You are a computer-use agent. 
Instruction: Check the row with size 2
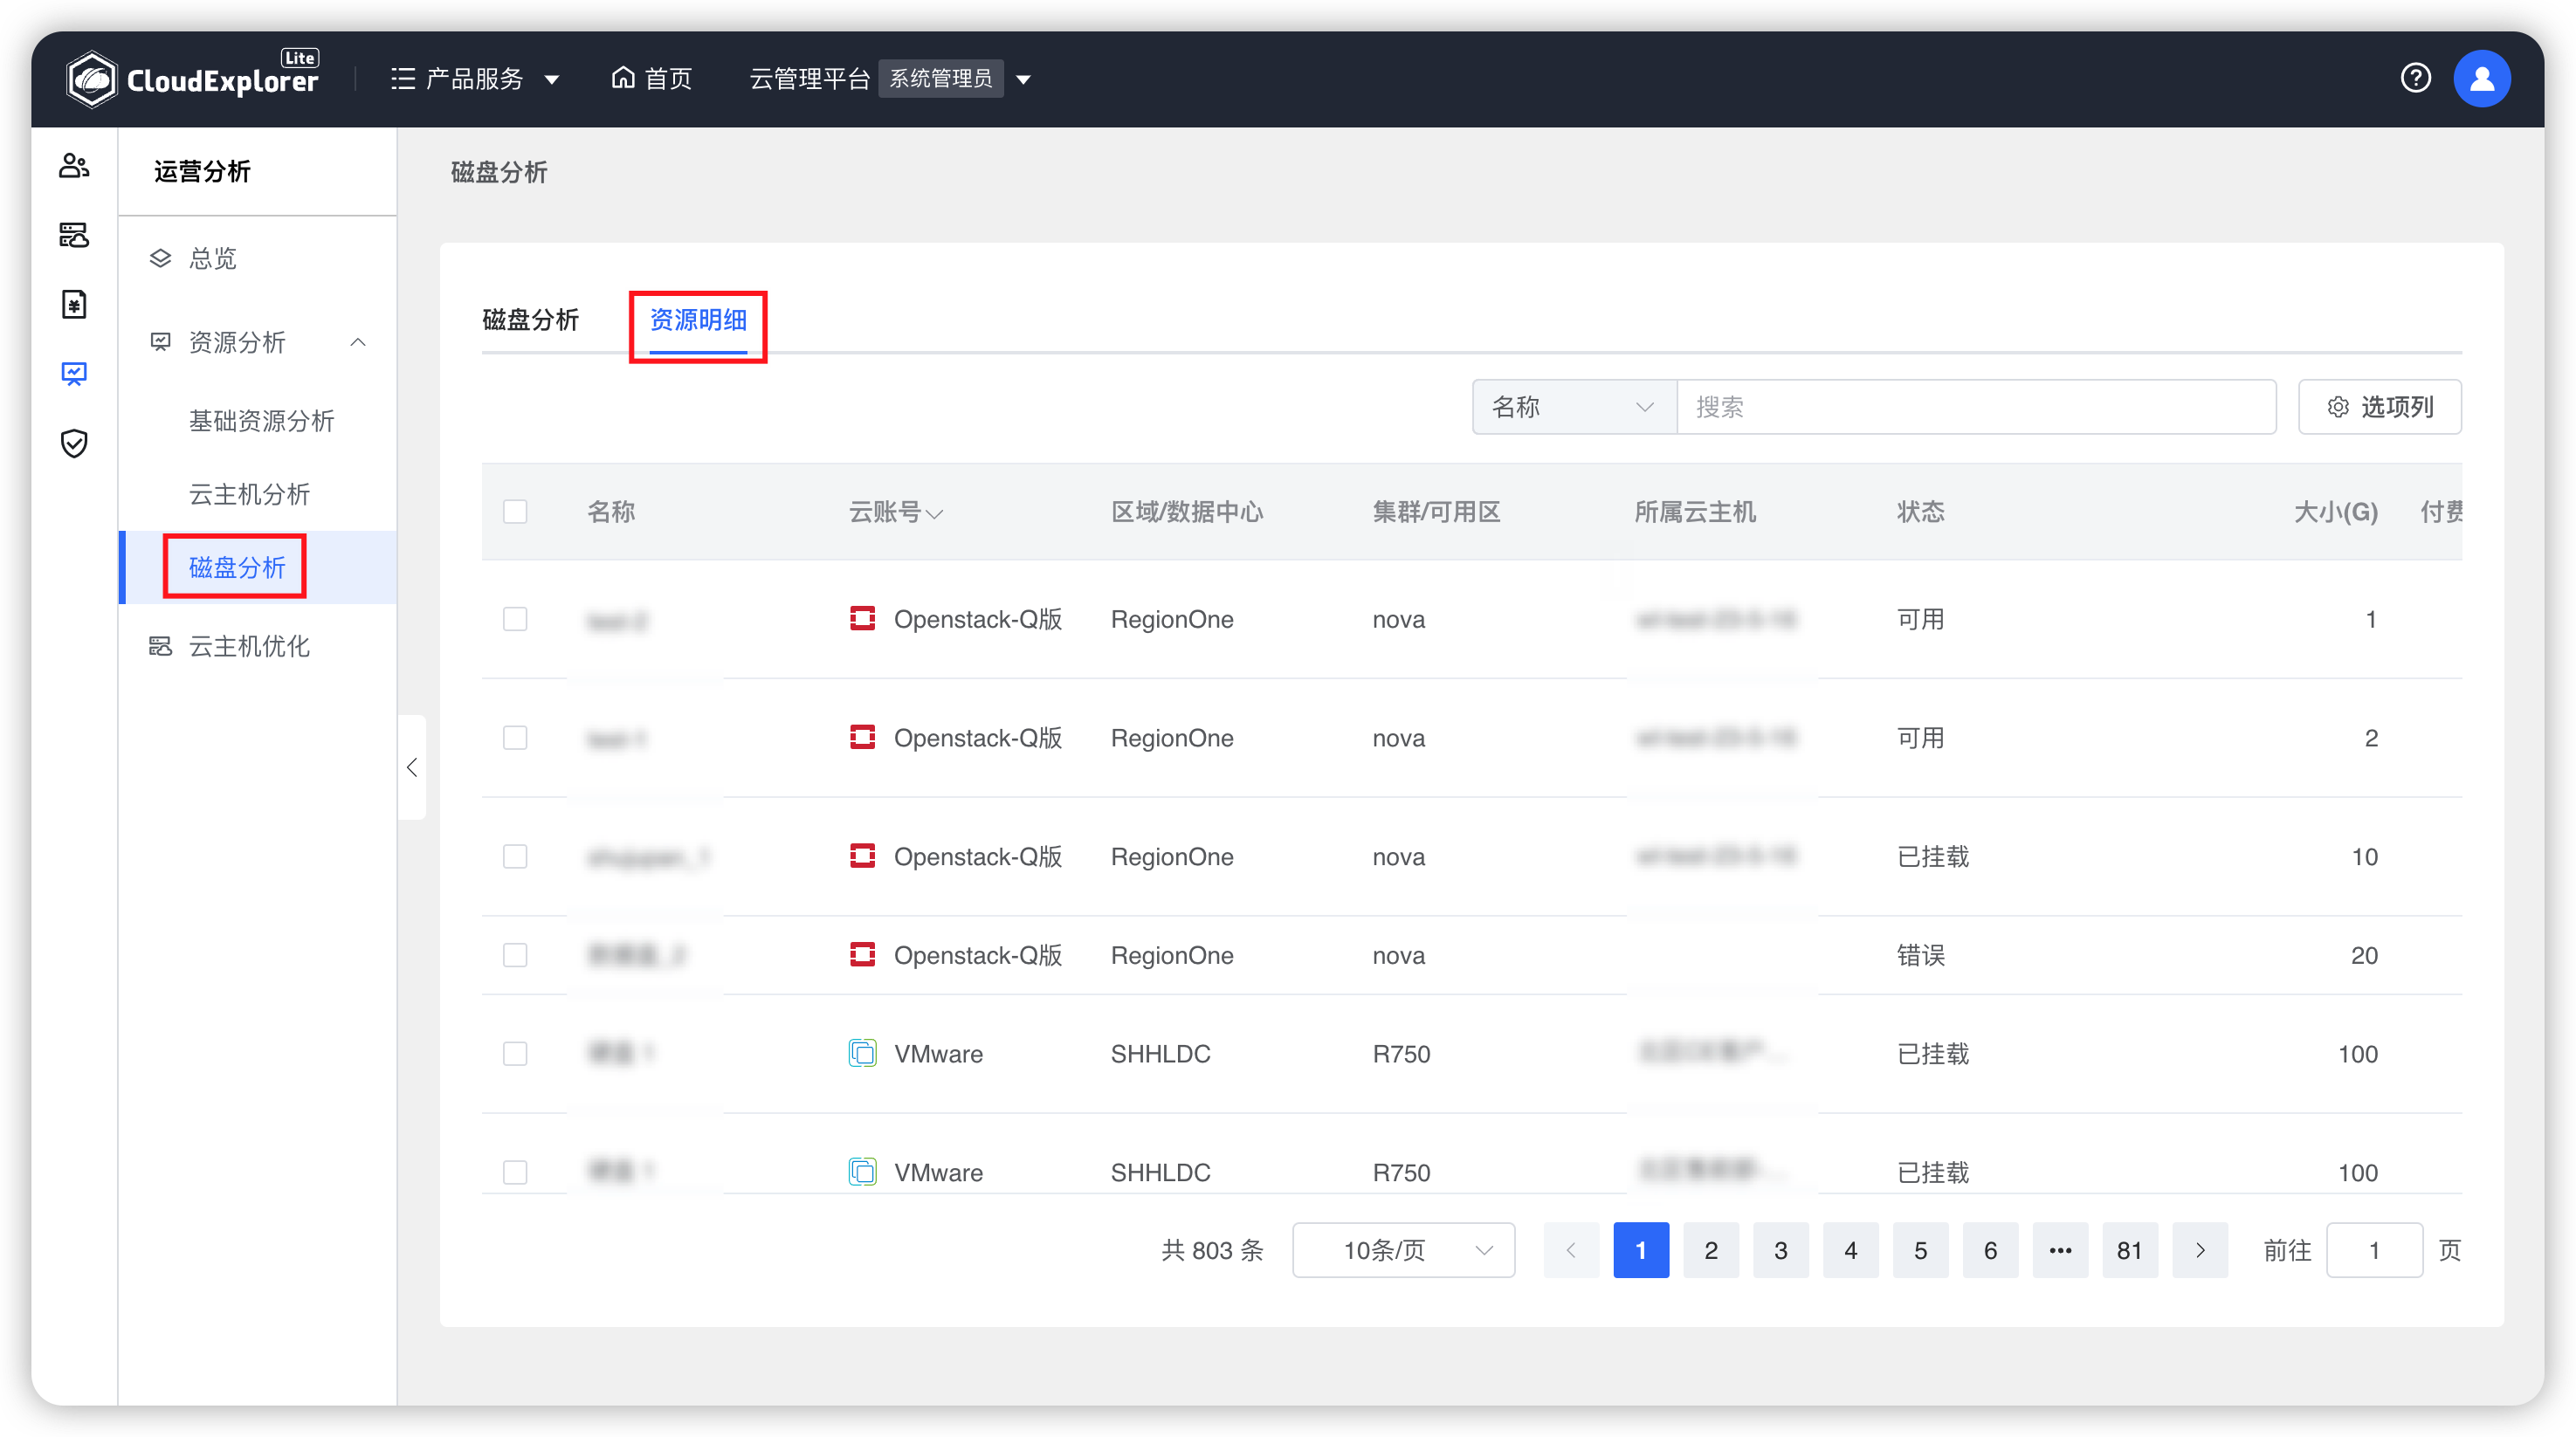[x=515, y=738]
